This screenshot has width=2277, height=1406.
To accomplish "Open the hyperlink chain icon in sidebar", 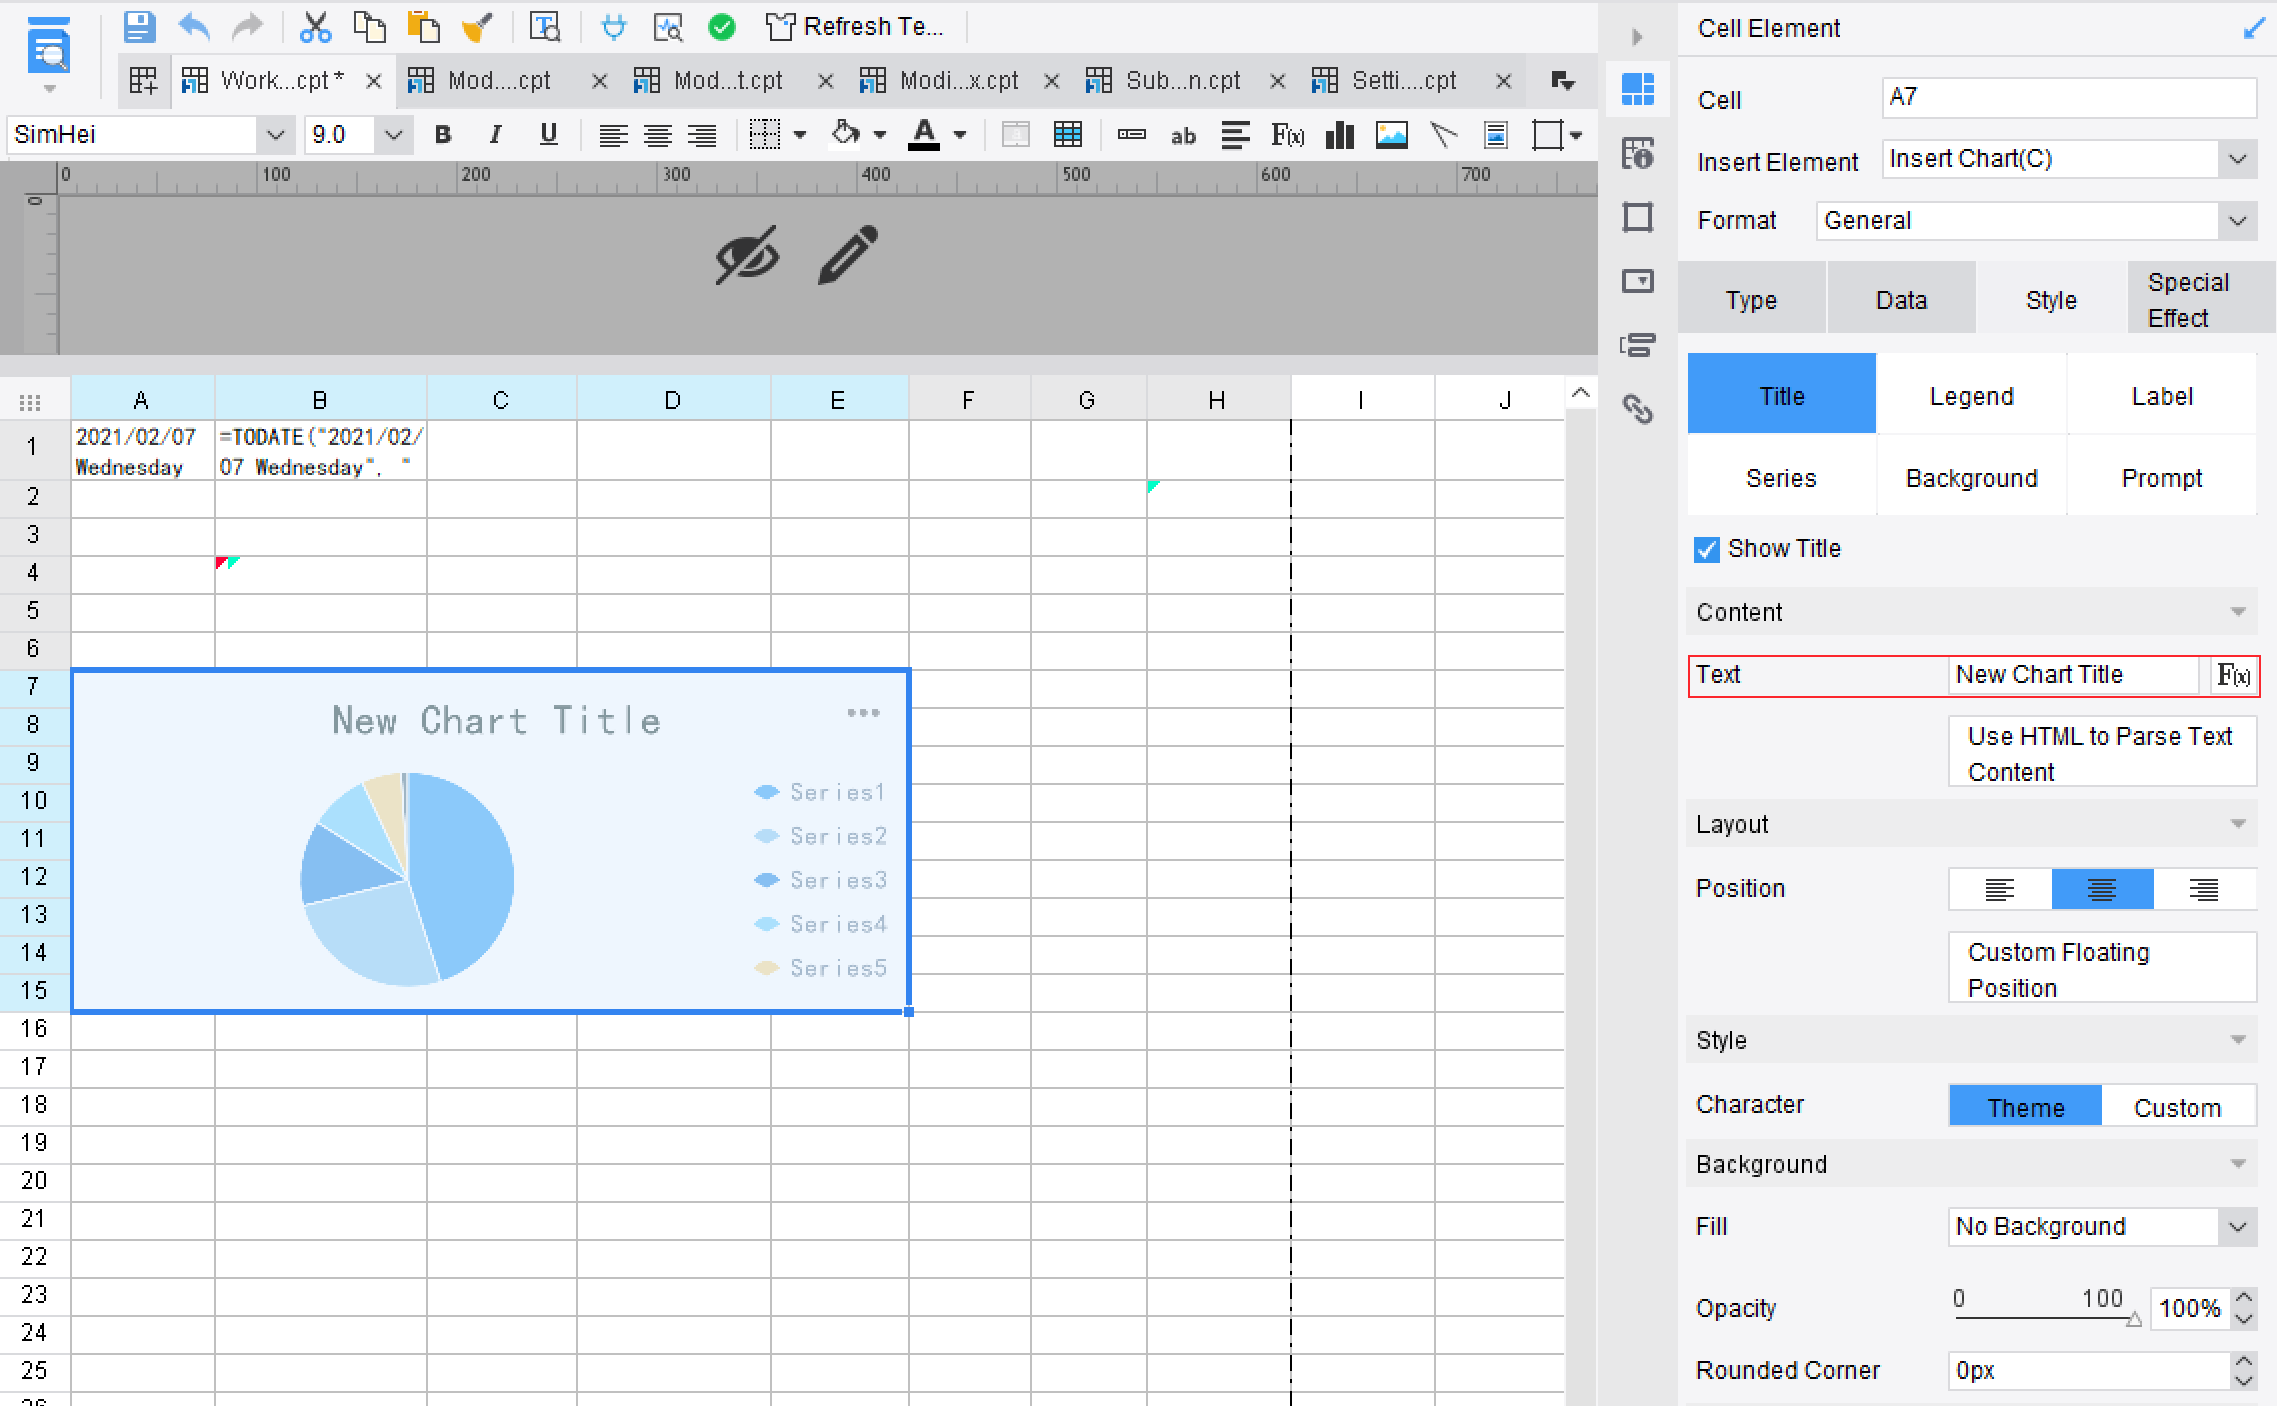I will (x=1638, y=409).
